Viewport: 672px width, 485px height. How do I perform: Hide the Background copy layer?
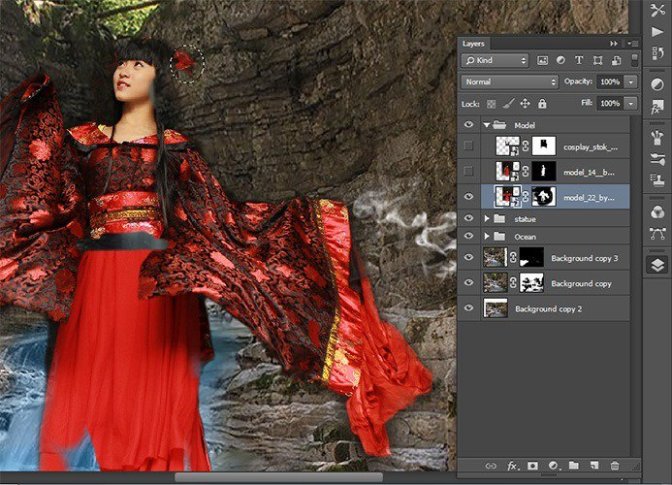(x=468, y=283)
